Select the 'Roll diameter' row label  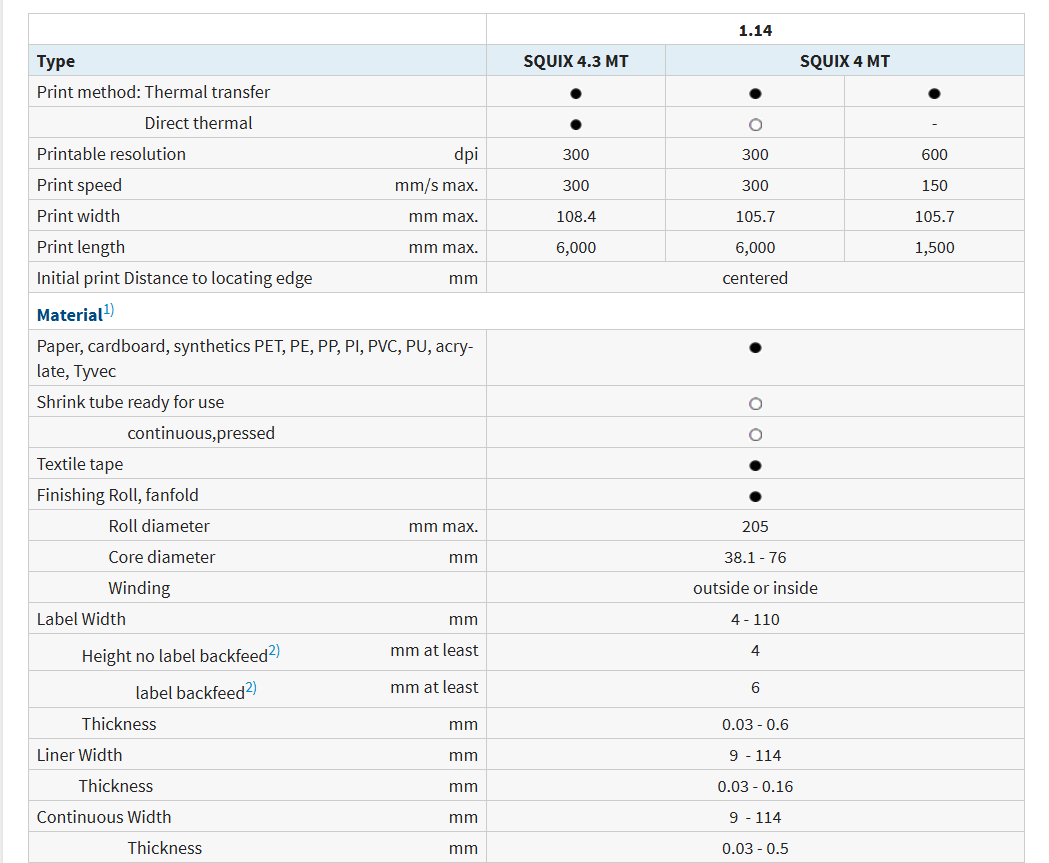(159, 526)
